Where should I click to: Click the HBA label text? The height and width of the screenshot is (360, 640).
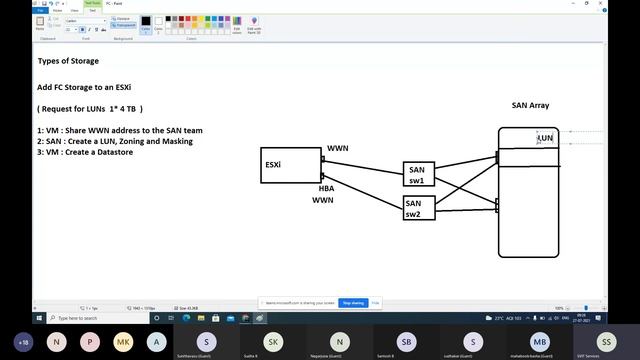[x=326, y=189]
